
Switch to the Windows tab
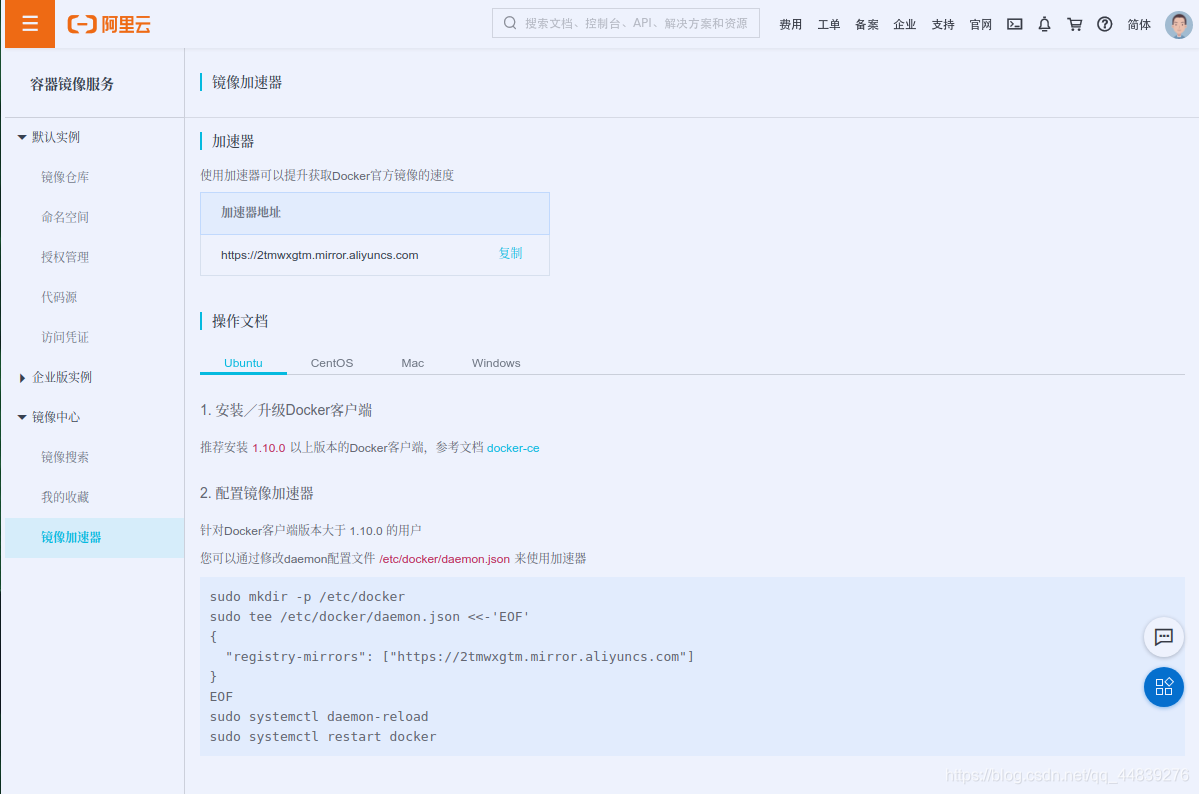tap(496, 363)
